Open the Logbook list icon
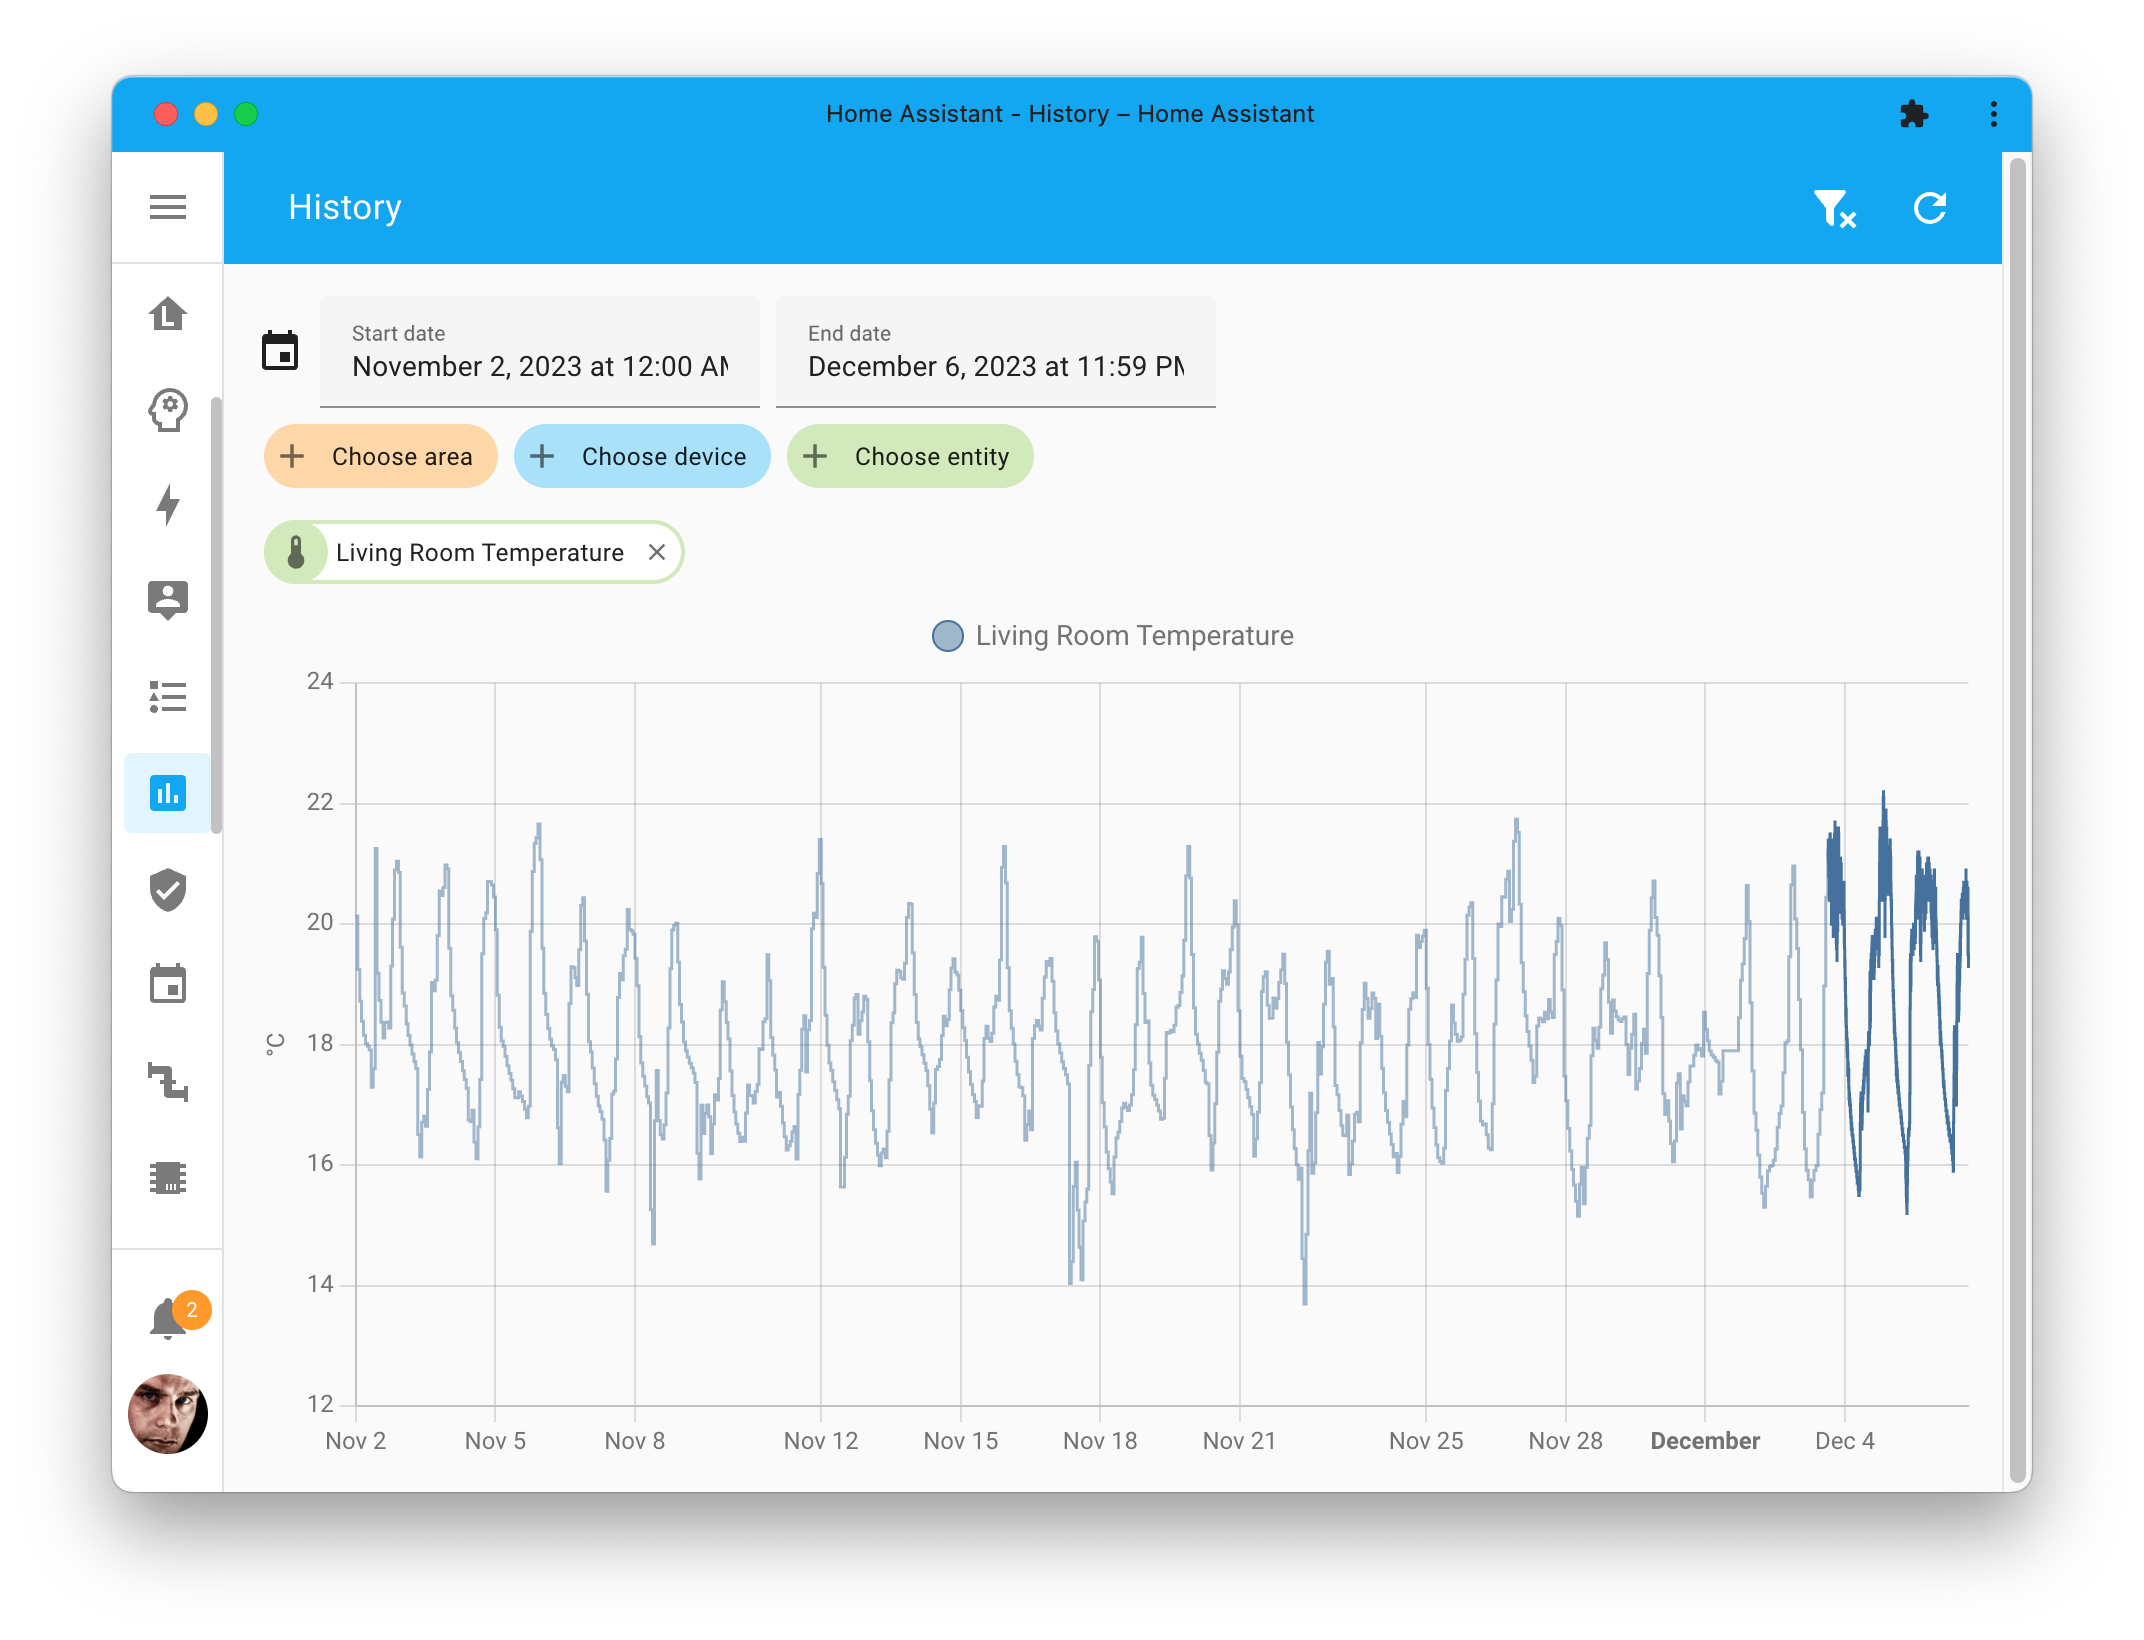This screenshot has height=1640, width=2144. 167,697
